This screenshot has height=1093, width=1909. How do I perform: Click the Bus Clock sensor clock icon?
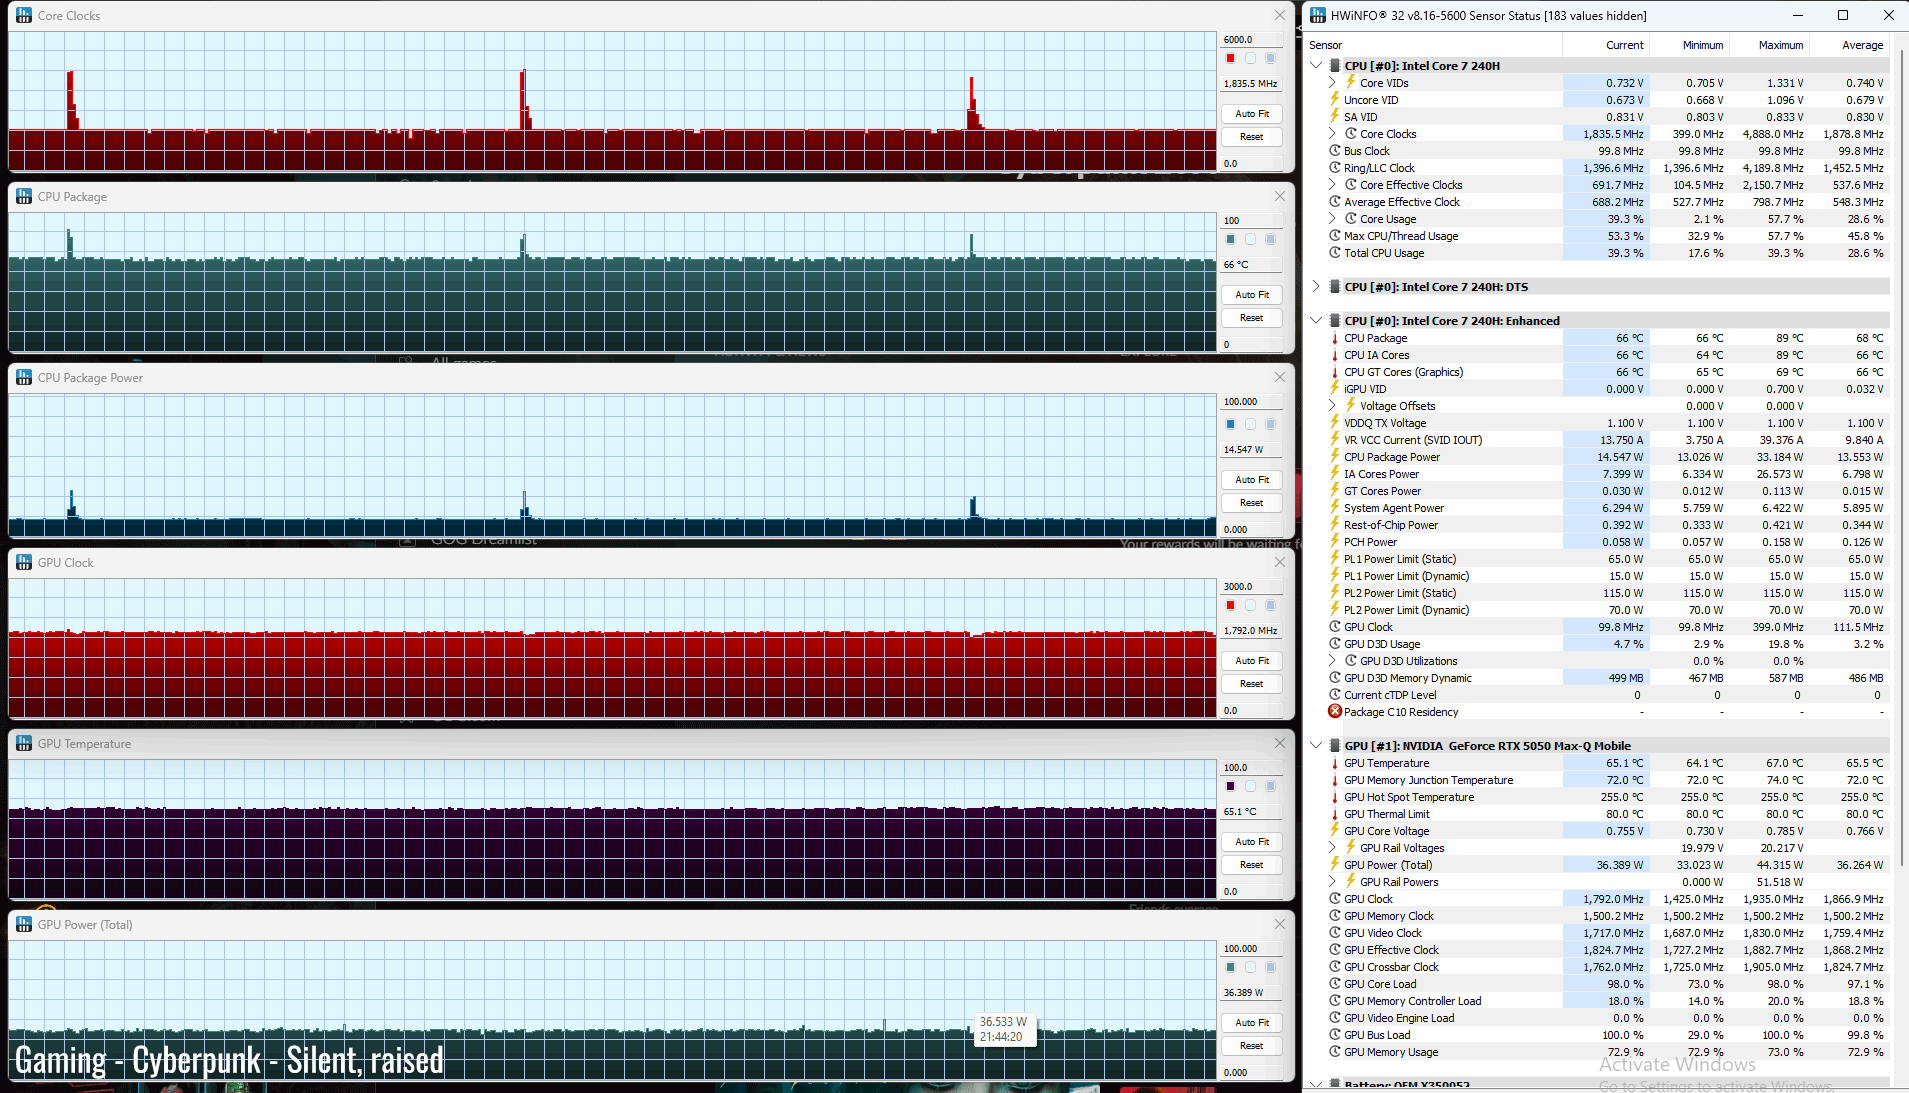[x=1334, y=151]
